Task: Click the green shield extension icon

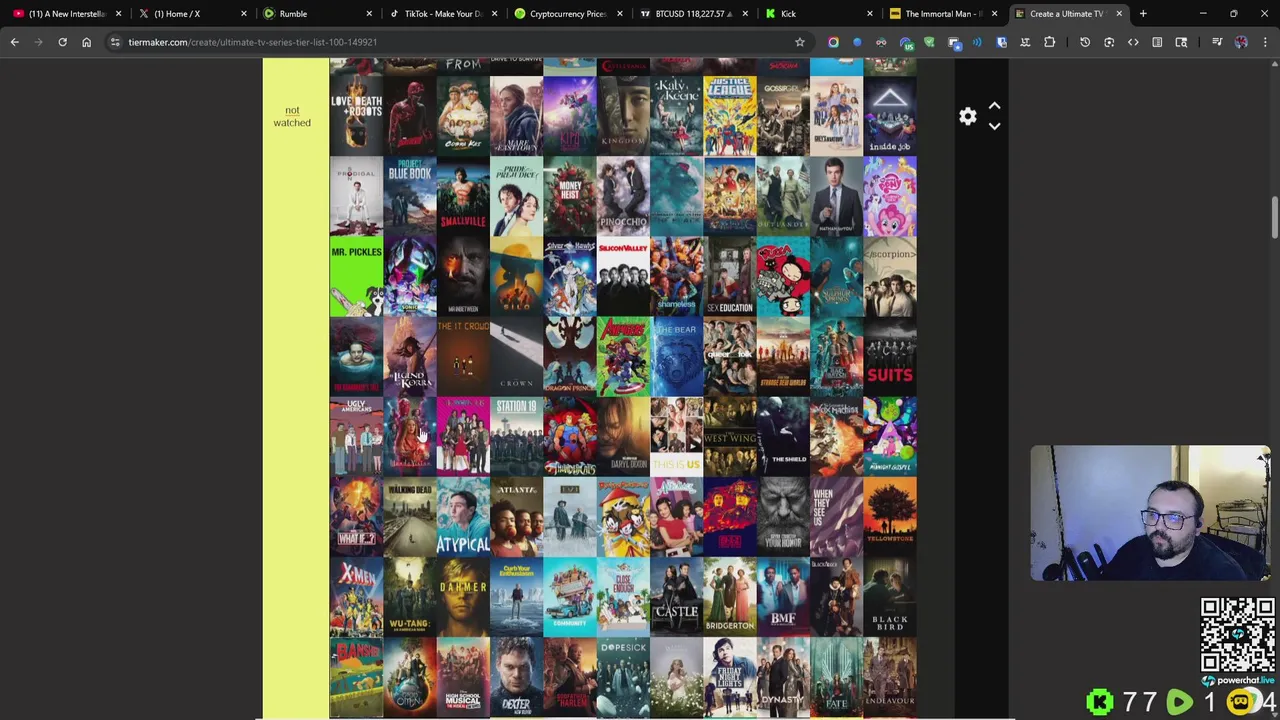Action: [929, 42]
